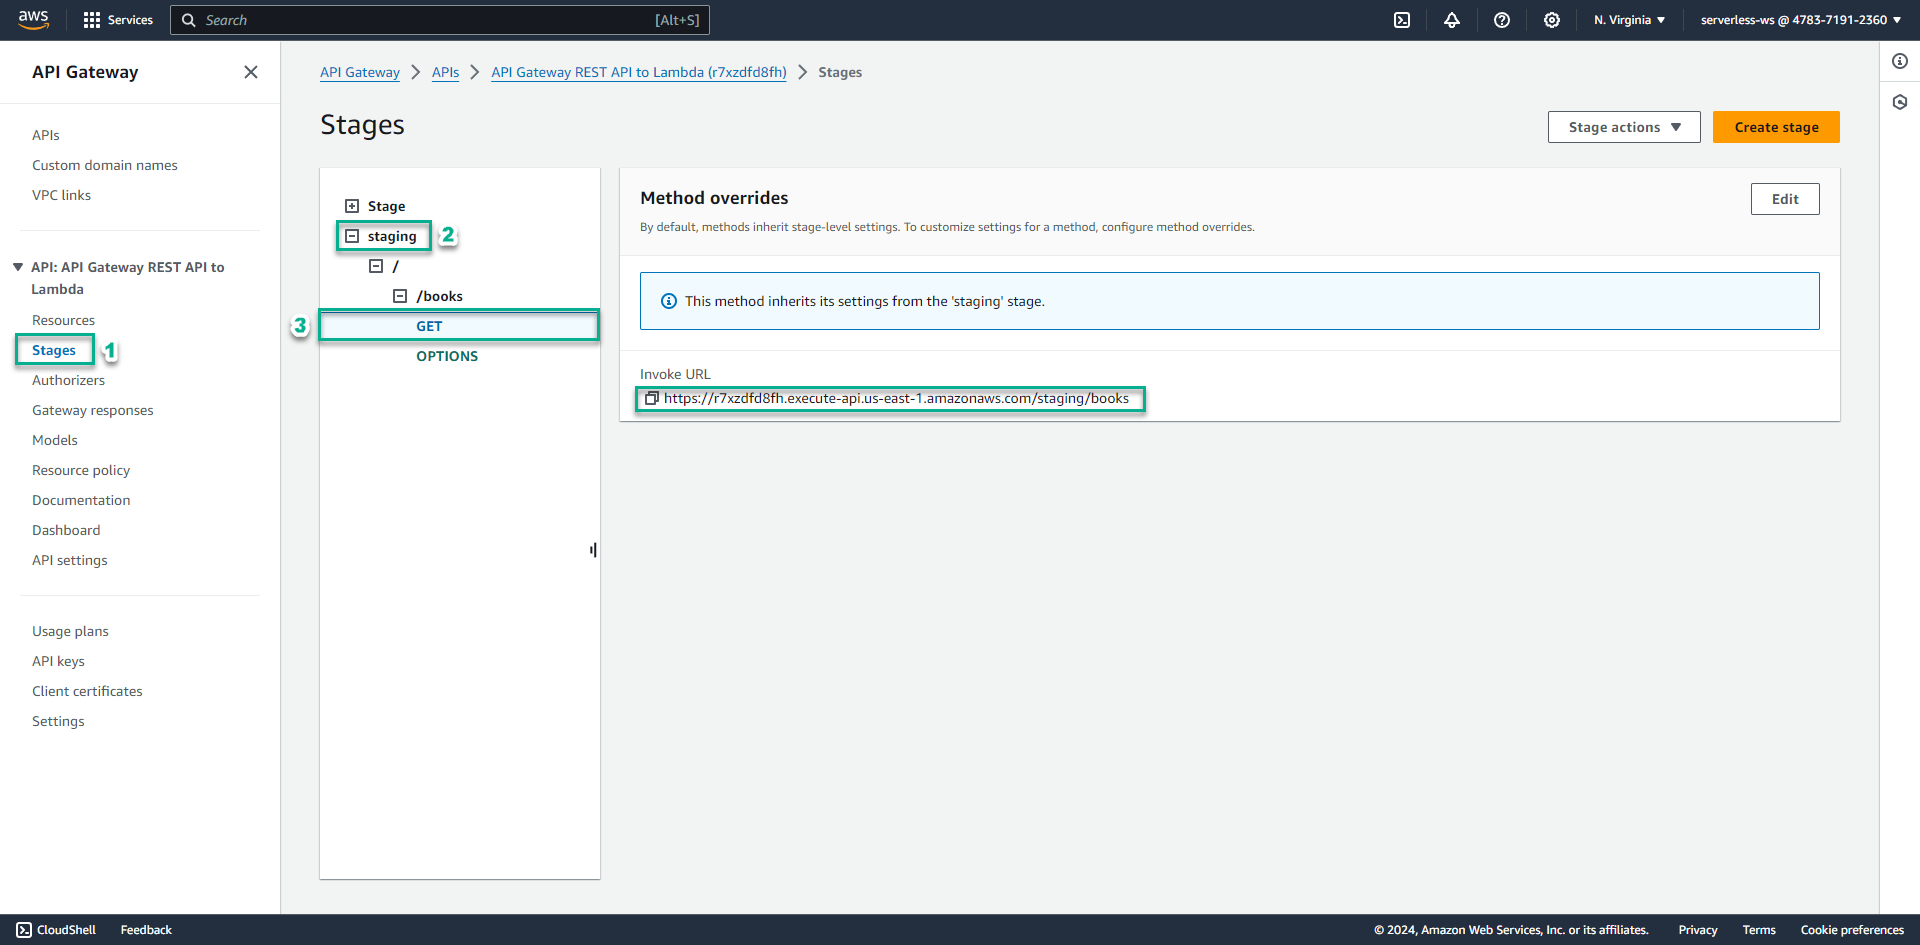Screen dimensions: 1920x945
Task: Open Resource policy
Action: (81, 470)
